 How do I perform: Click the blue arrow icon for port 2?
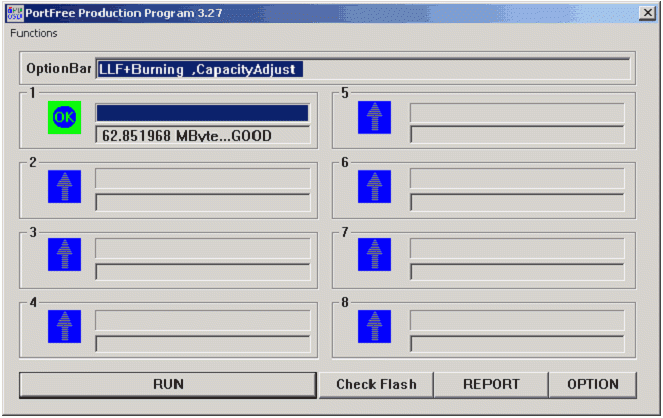[64, 186]
